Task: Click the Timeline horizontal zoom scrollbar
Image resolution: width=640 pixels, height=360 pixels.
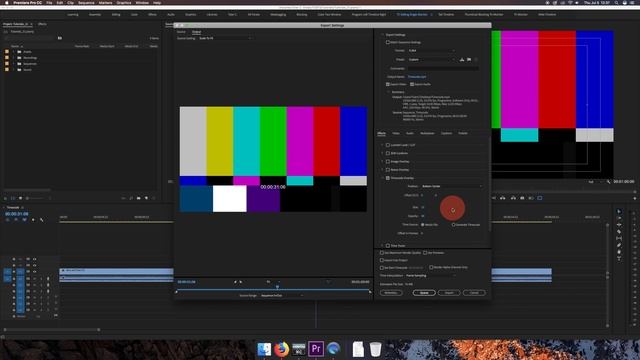Action: click(x=51, y=329)
